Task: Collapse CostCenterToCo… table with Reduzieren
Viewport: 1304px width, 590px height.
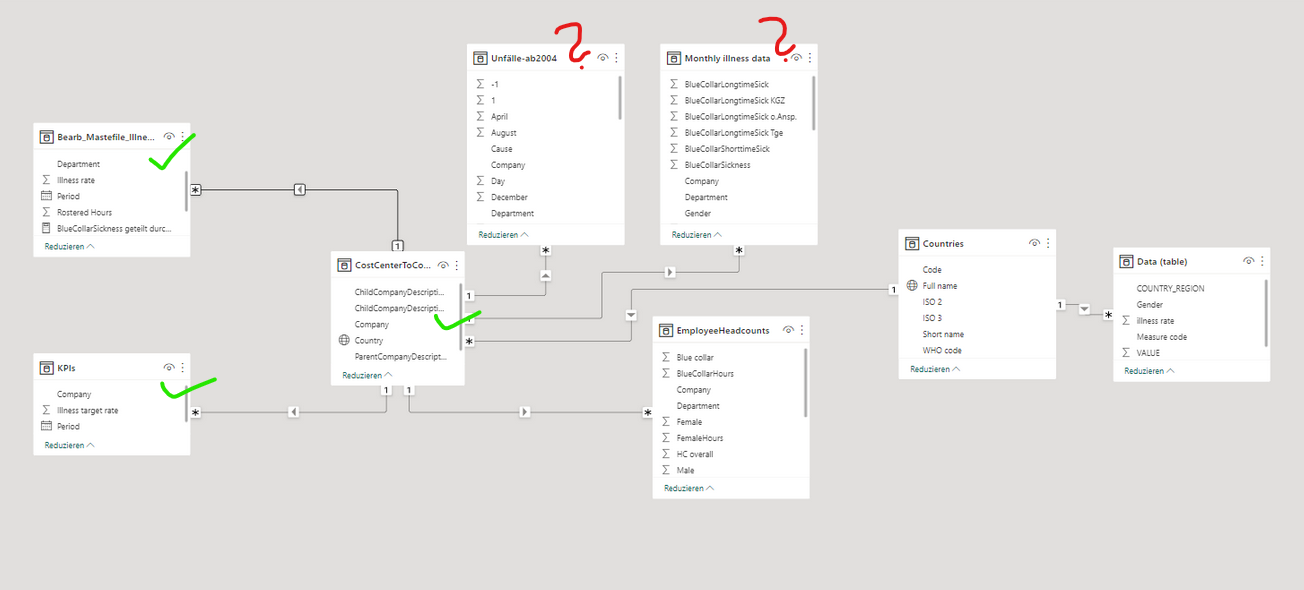Action: pyautogui.click(x=367, y=375)
